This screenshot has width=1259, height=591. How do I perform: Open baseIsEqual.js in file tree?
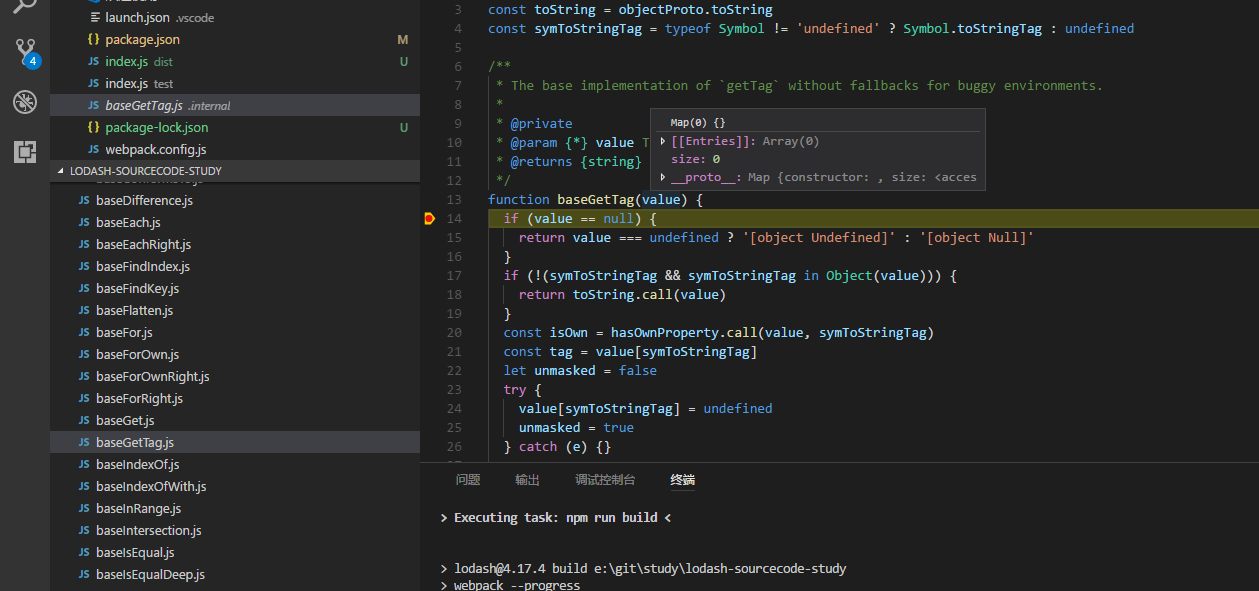pyautogui.click(x=235, y=552)
